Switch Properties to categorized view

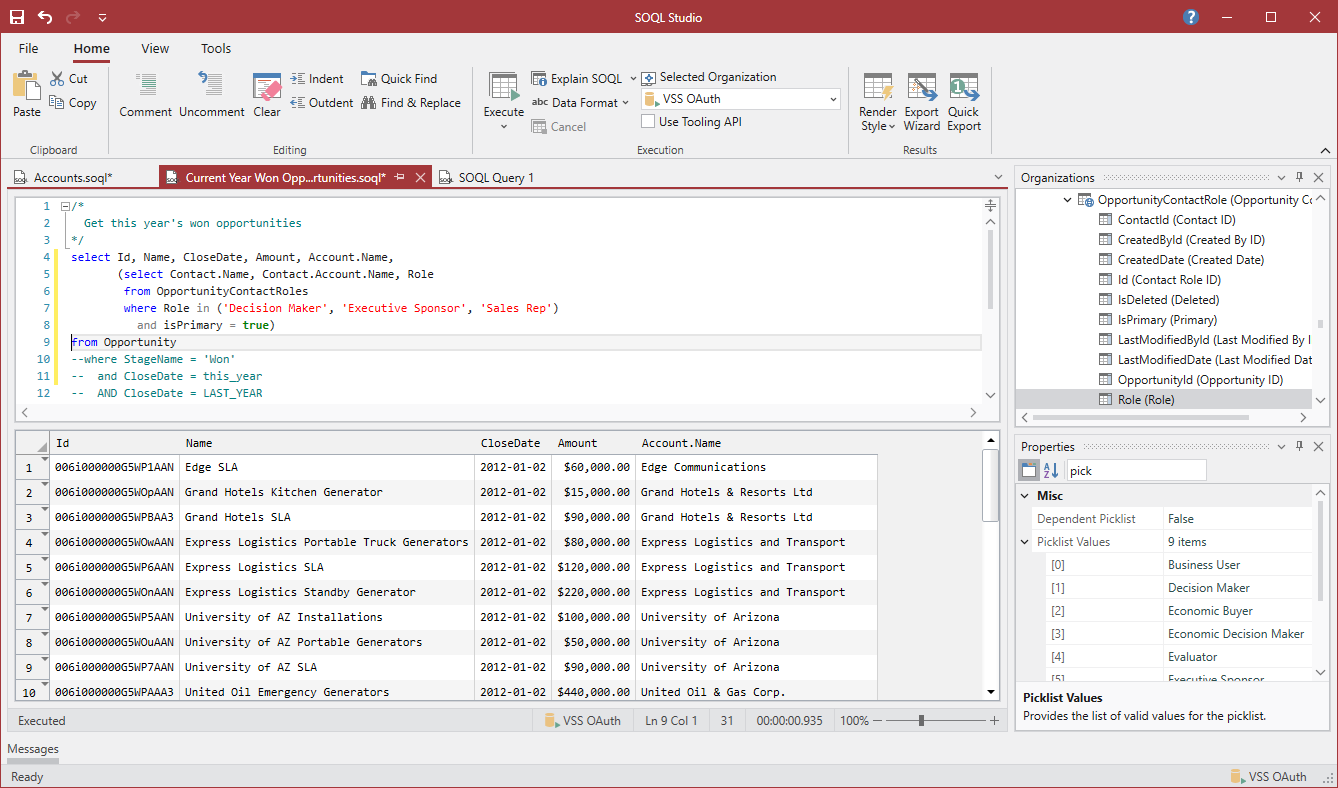[1029, 471]
